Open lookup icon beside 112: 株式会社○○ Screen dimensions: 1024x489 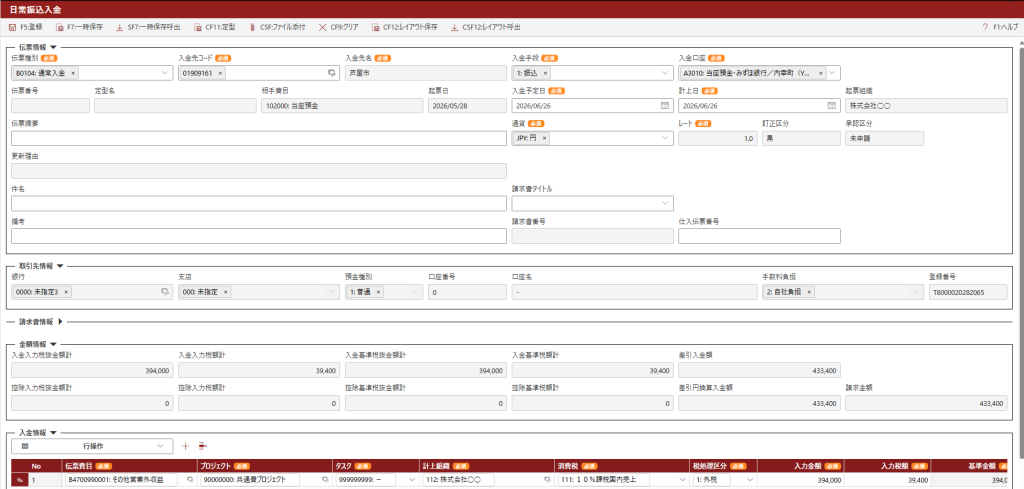click(x=547, y=480)
